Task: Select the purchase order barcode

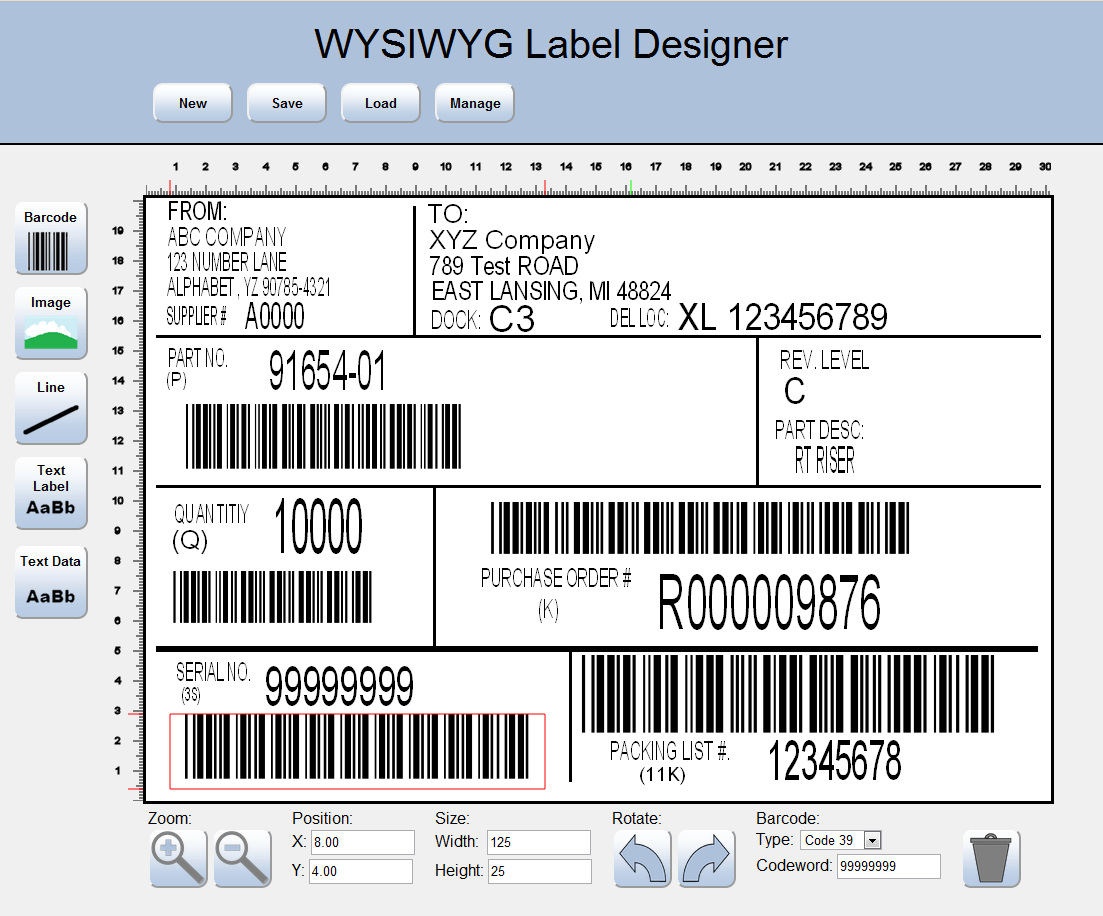Action: (700, 528)
